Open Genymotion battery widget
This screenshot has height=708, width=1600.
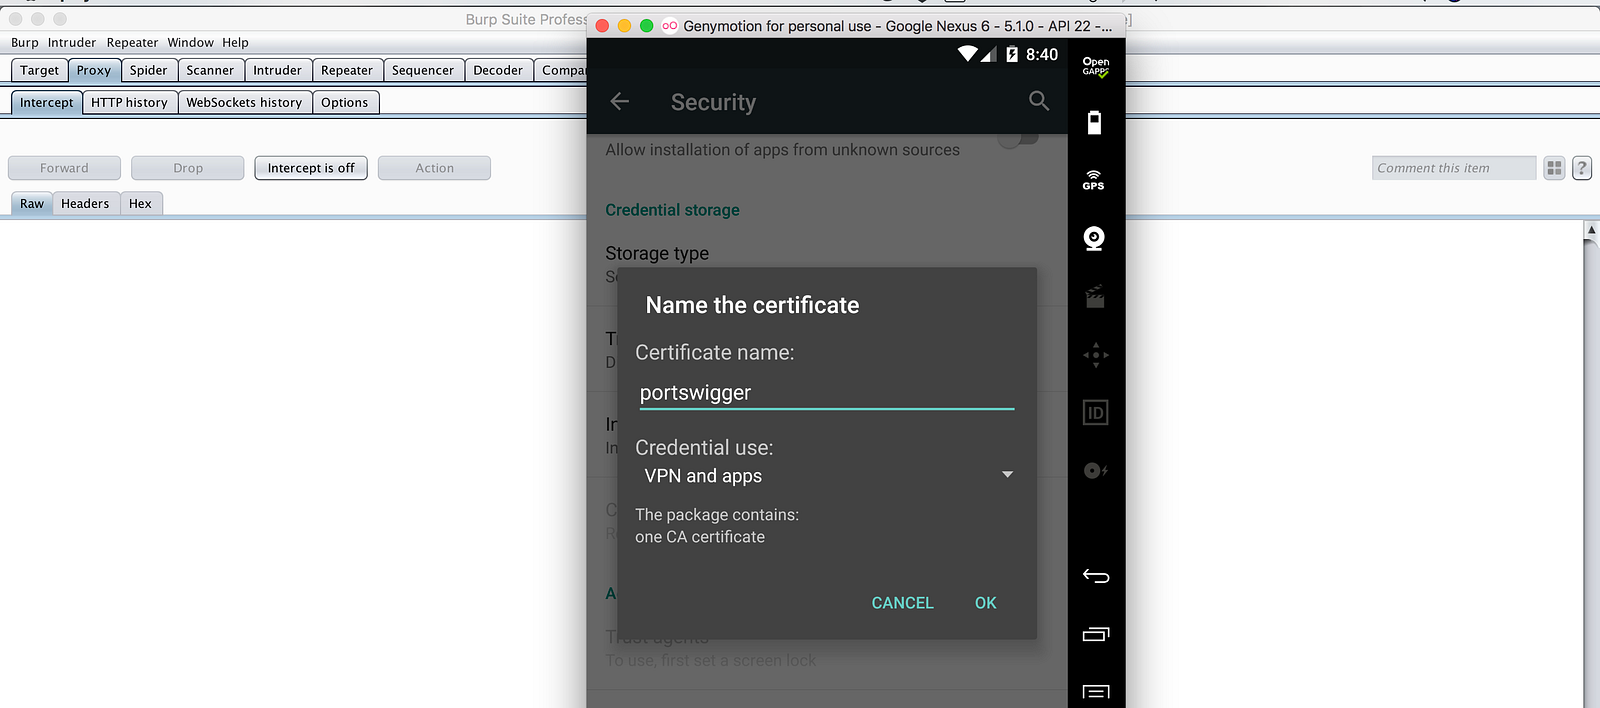[x=1095, y=122]
